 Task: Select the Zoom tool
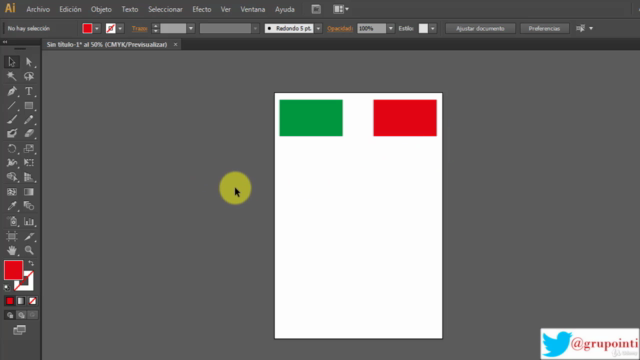tap(29, 250)
